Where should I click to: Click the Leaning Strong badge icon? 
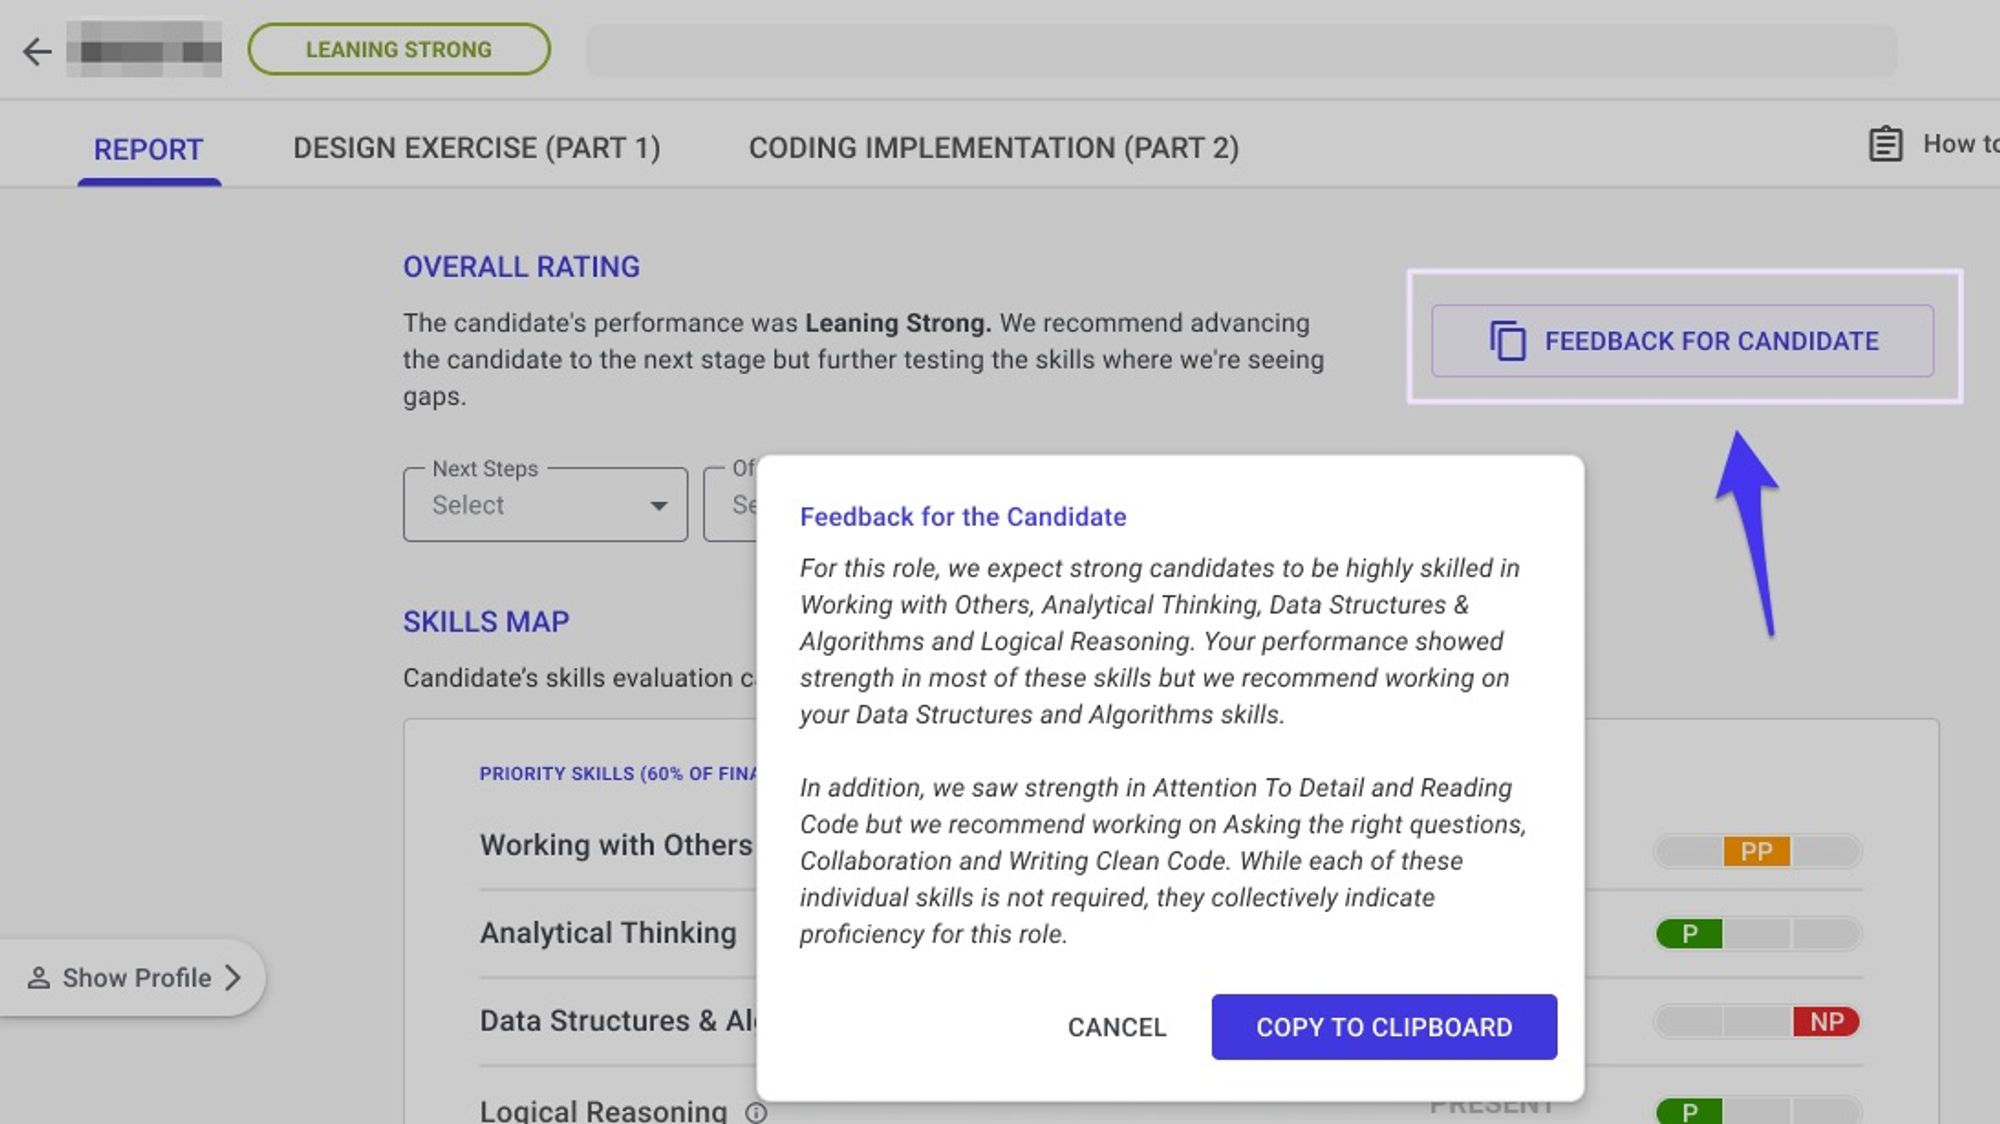click(398, 48)
